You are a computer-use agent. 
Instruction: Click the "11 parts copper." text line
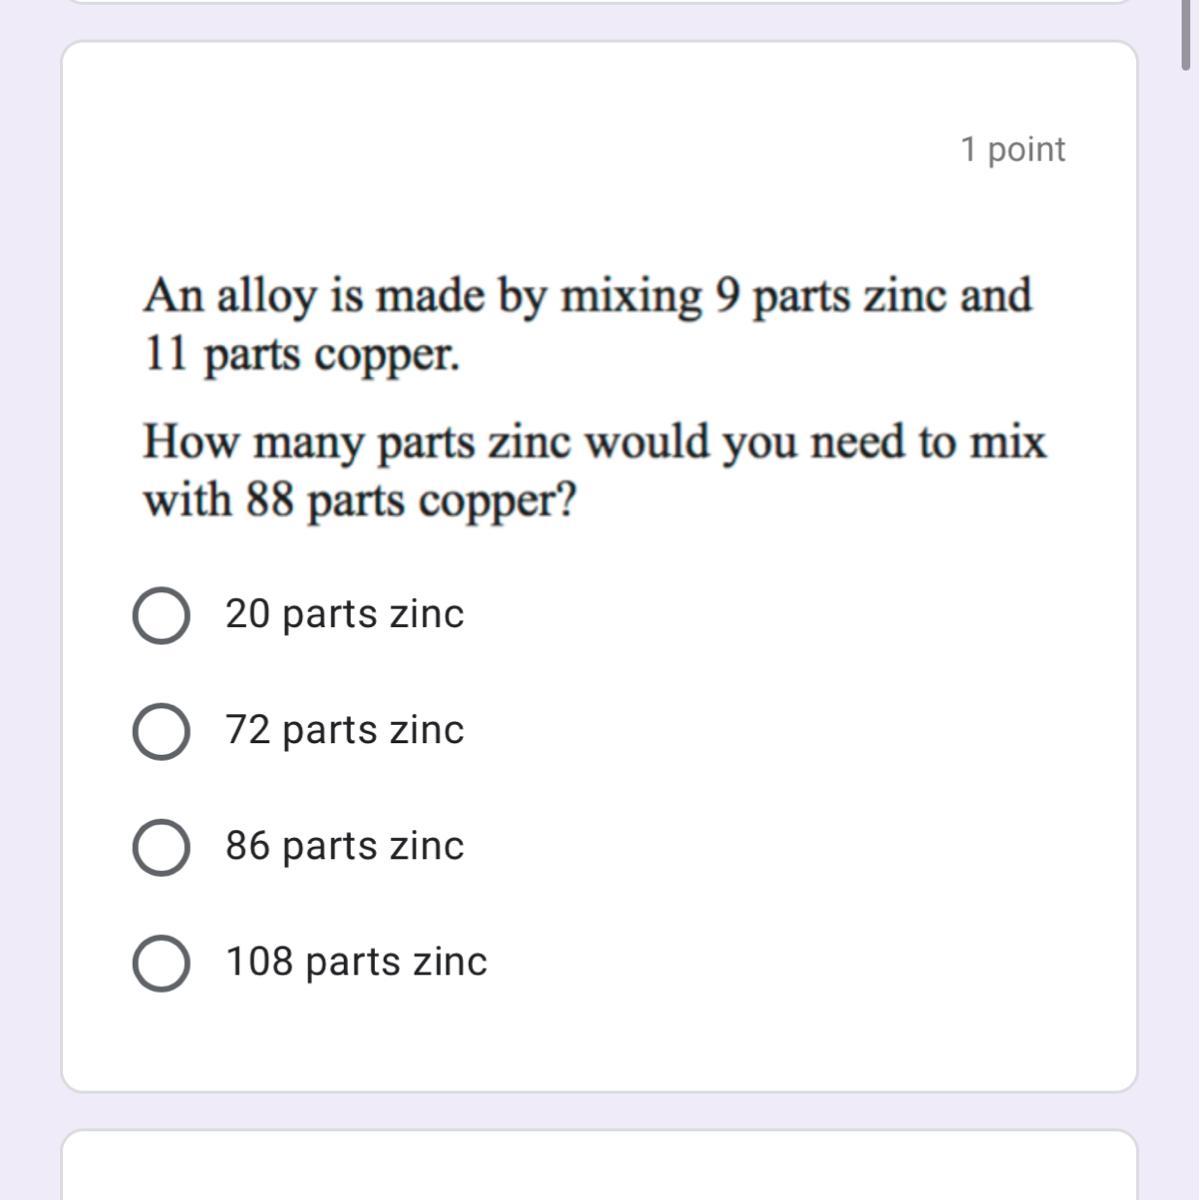[302, 354]
